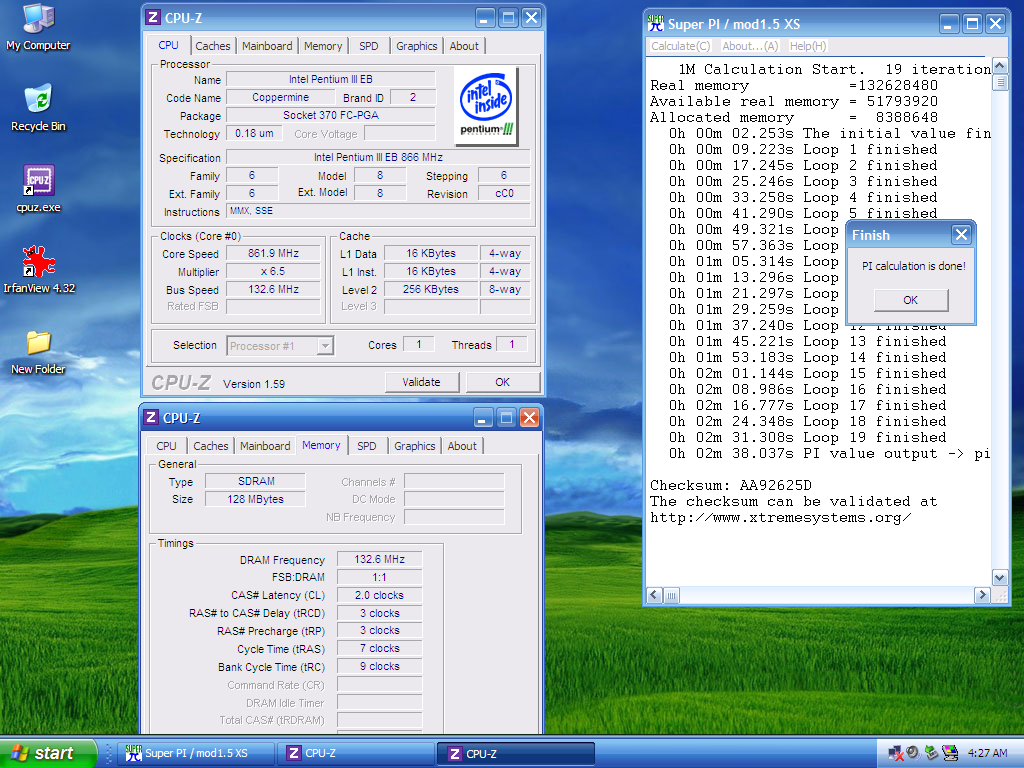Viewport: 1024px width, 768px height.
Task: Click the Name field Intel Pentium III EB
Action: click(x=330, y=79)
